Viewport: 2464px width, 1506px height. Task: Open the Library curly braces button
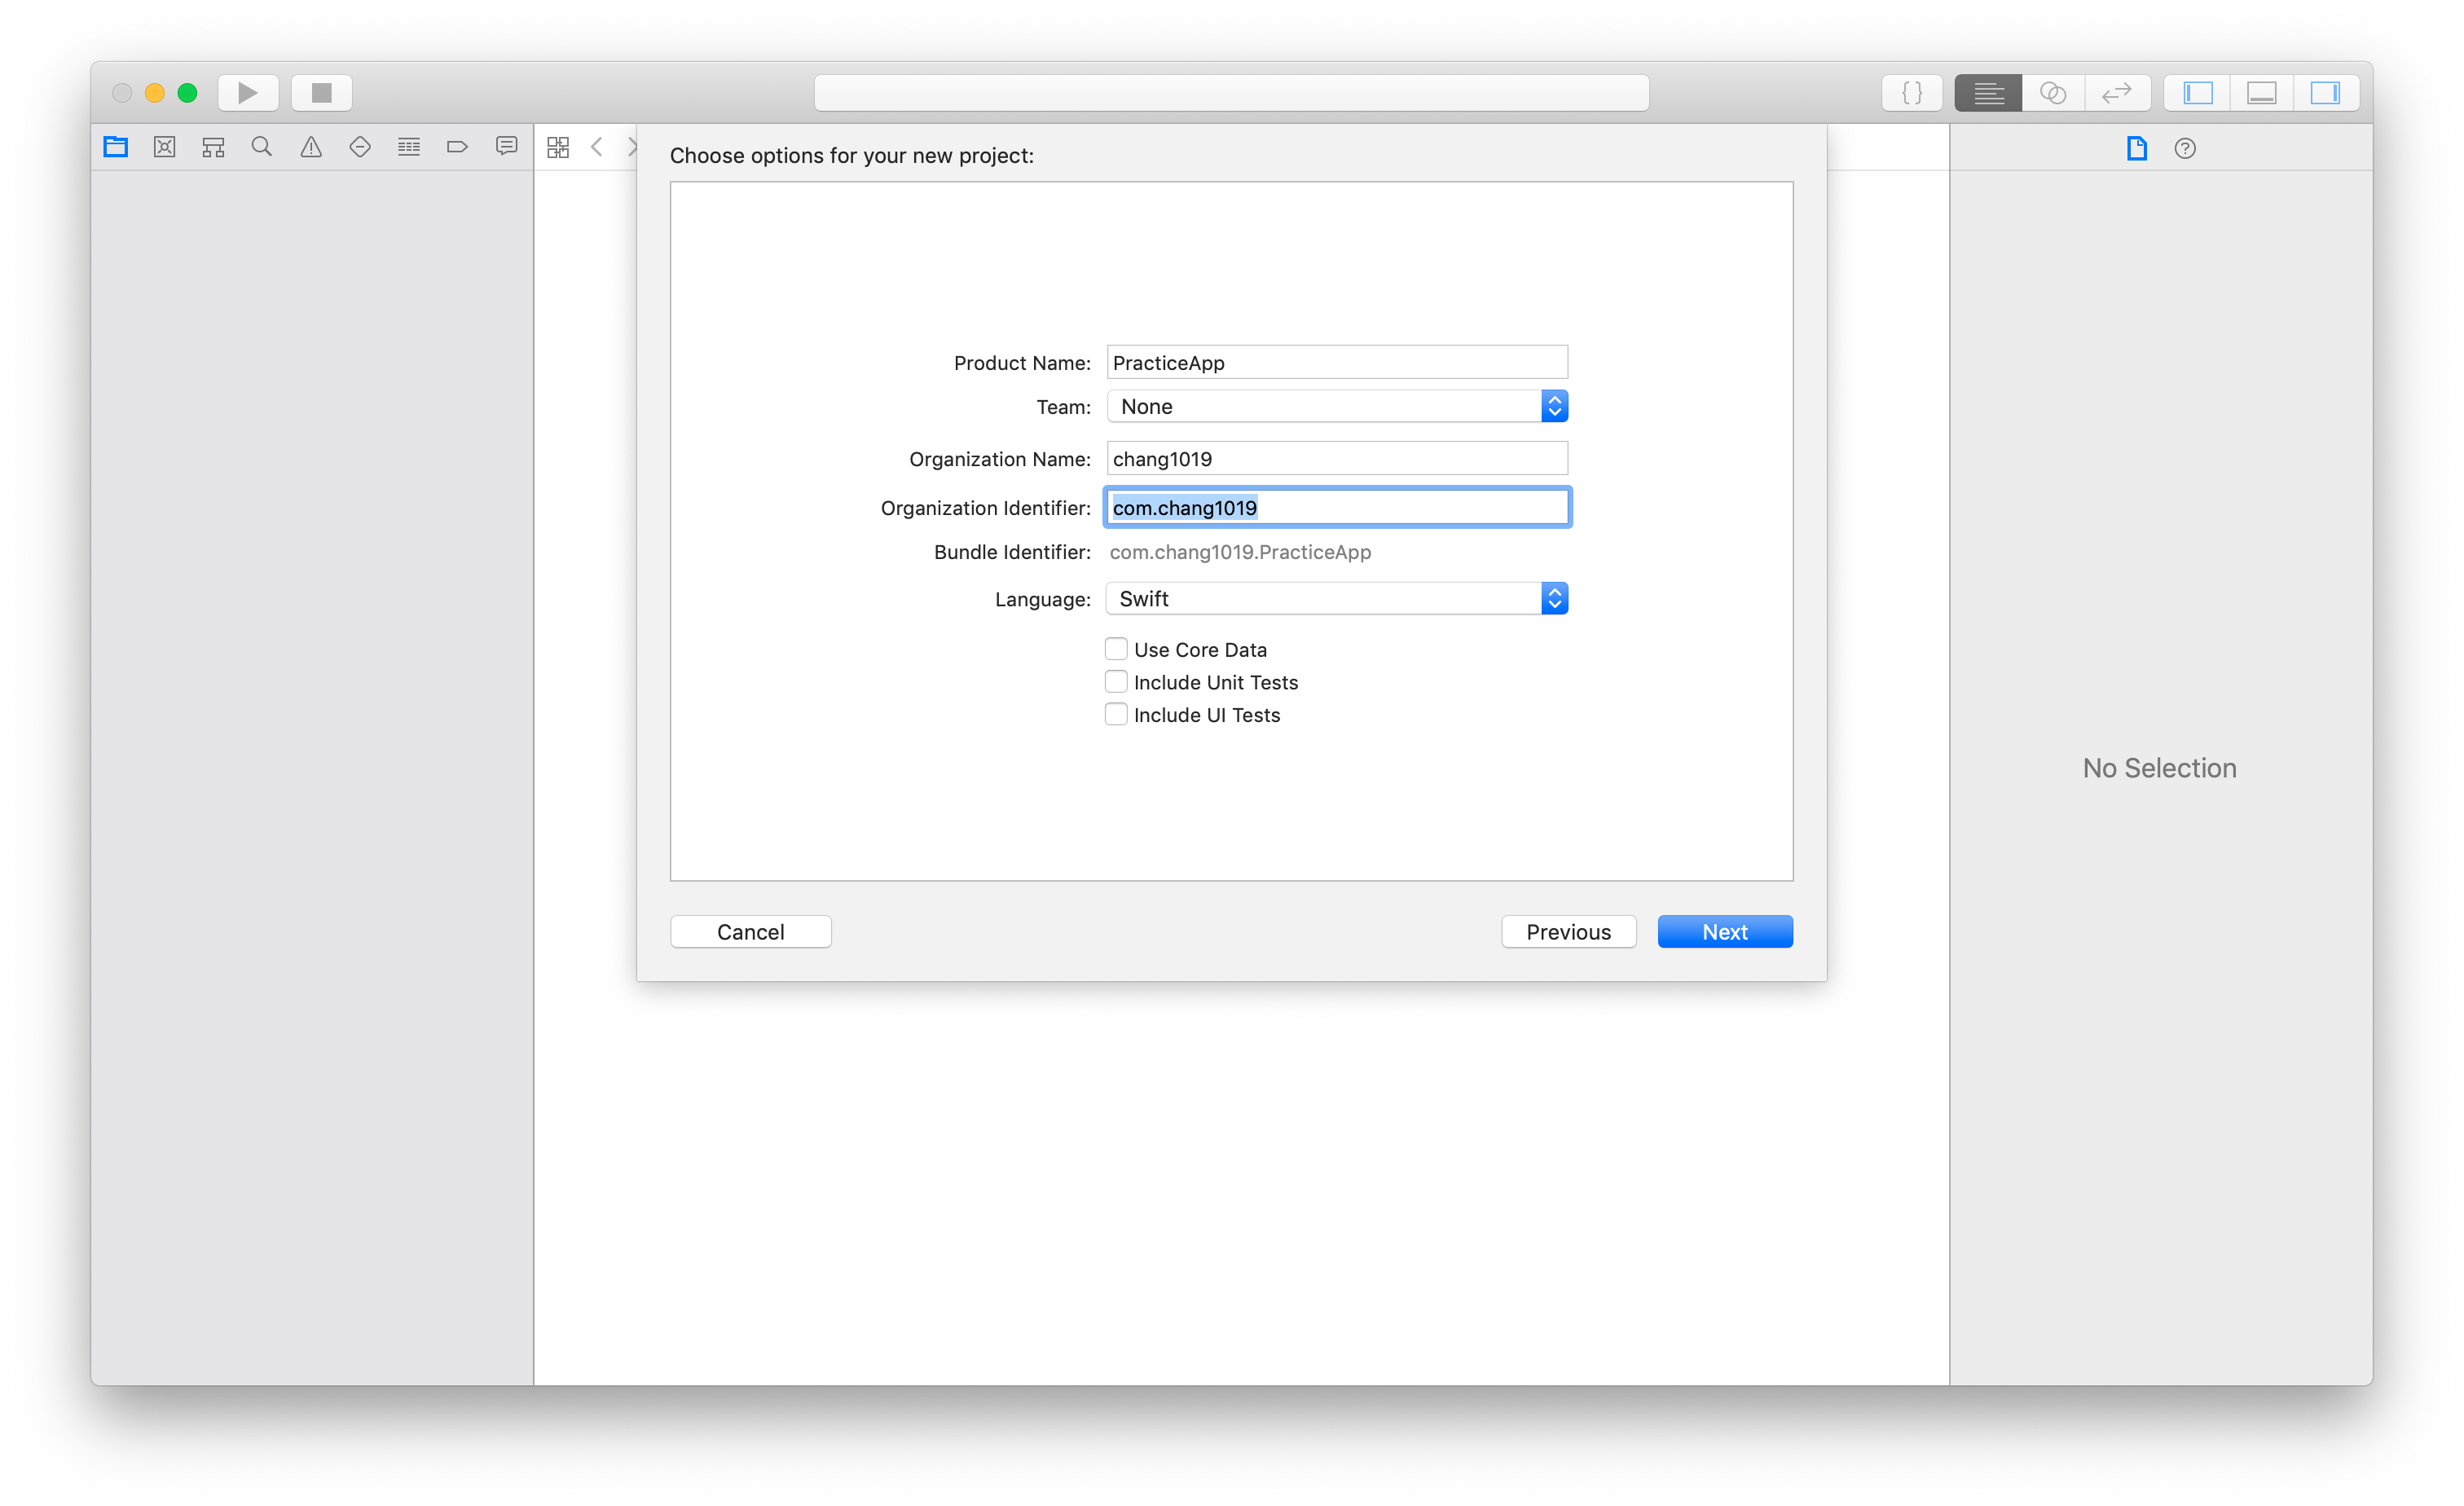click(1911, 93)
